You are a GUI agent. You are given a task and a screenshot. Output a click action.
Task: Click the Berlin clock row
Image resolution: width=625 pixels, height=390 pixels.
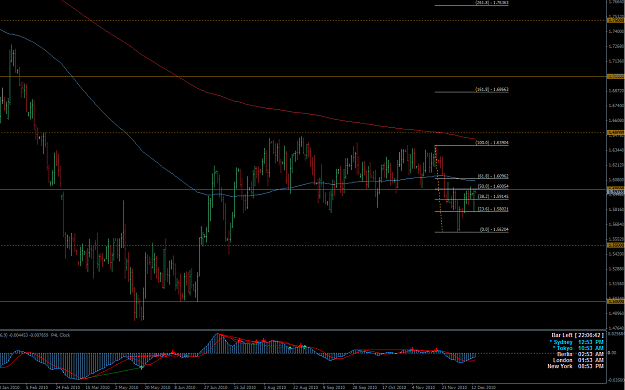click(580, 354)
